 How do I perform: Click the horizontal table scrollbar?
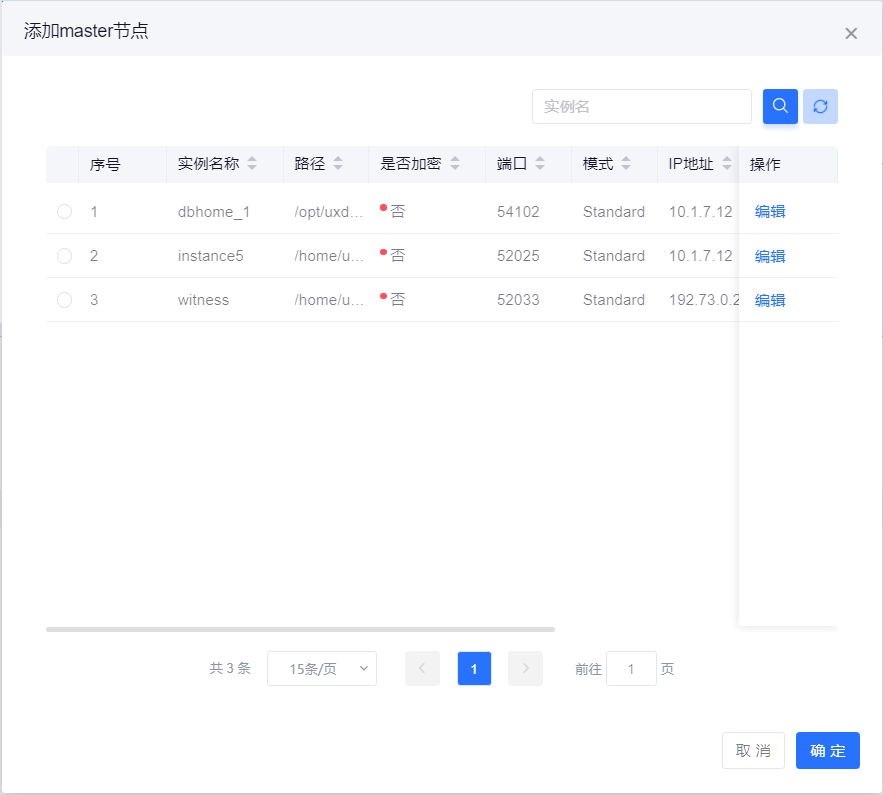pos(300,629)
